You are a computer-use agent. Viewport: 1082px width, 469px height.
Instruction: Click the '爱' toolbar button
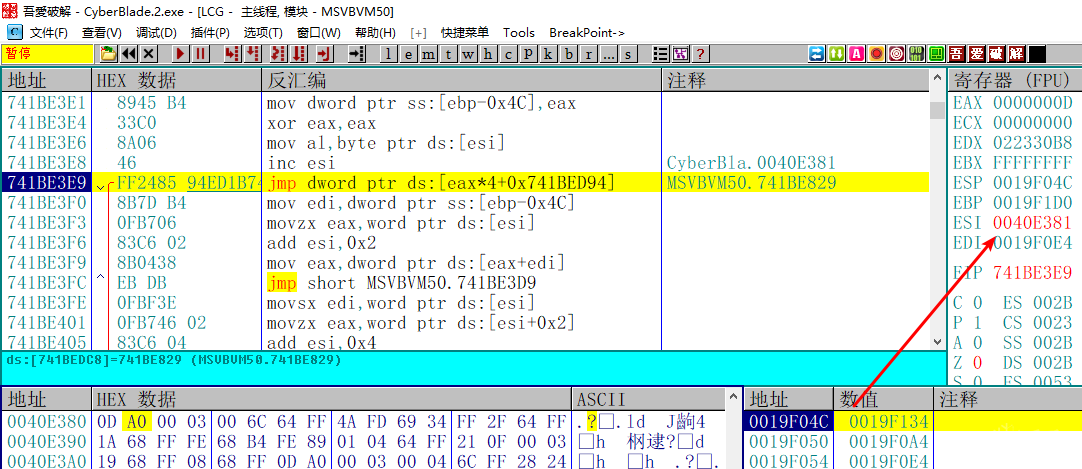(x=977, y=54)
